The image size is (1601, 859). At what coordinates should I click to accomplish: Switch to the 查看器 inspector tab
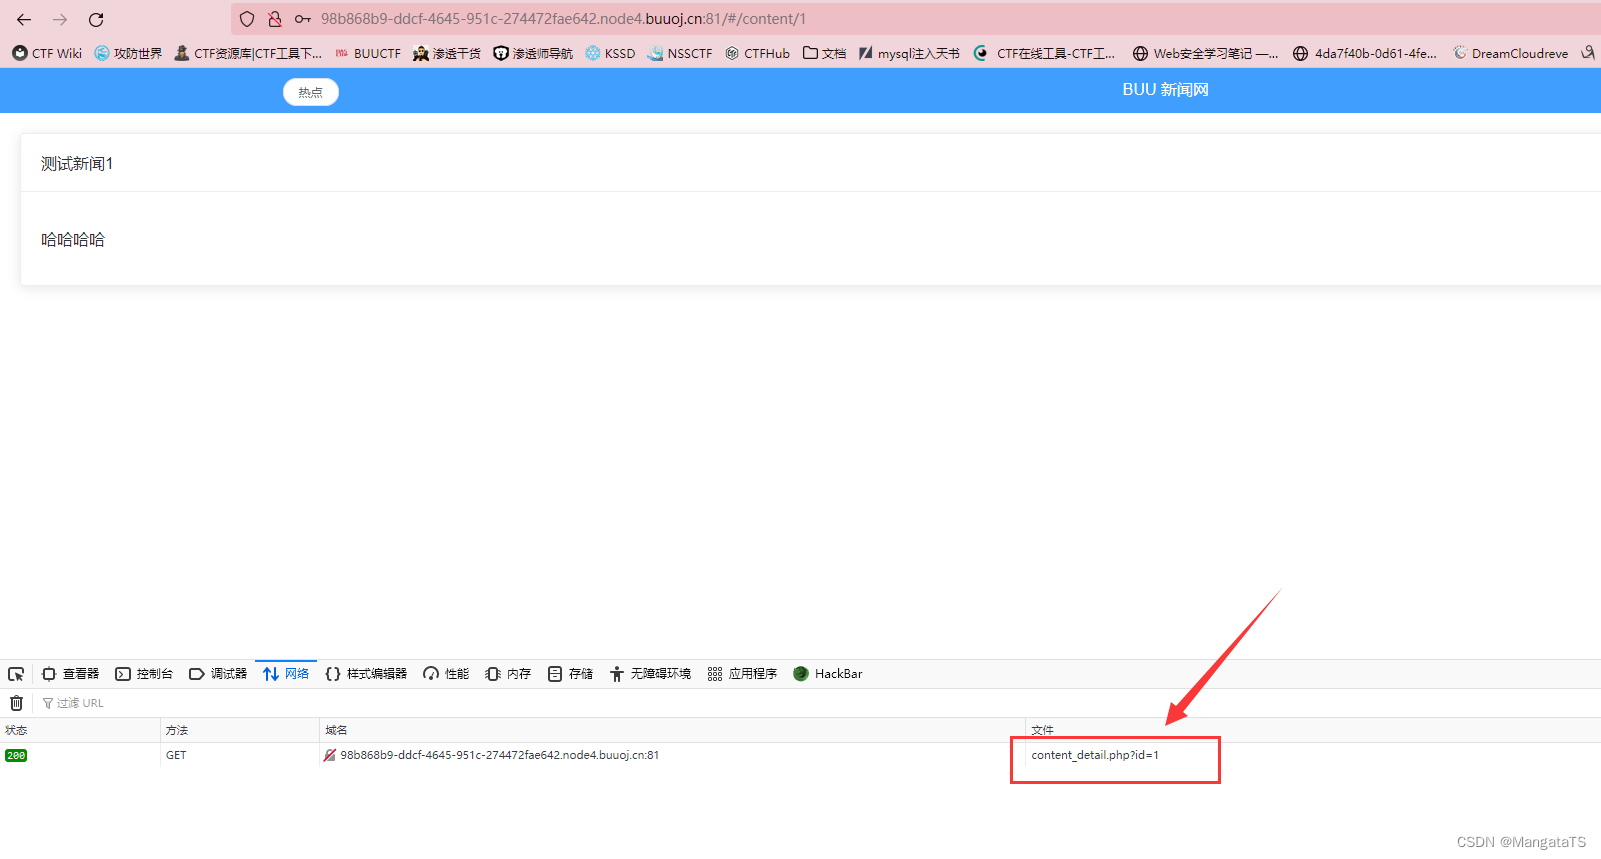(x=70, y=674)
